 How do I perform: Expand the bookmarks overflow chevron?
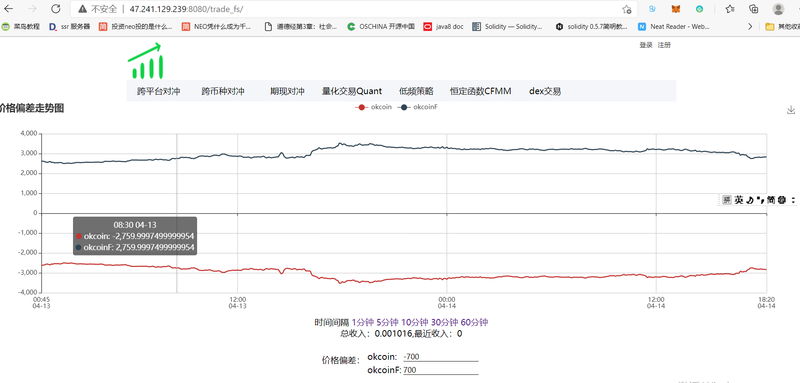pos(749,27)
